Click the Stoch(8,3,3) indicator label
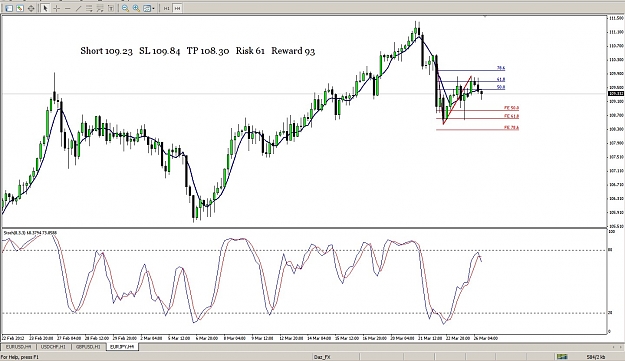Image resolution: width=625 pixels, height=361 pixels. coord(30,232)
